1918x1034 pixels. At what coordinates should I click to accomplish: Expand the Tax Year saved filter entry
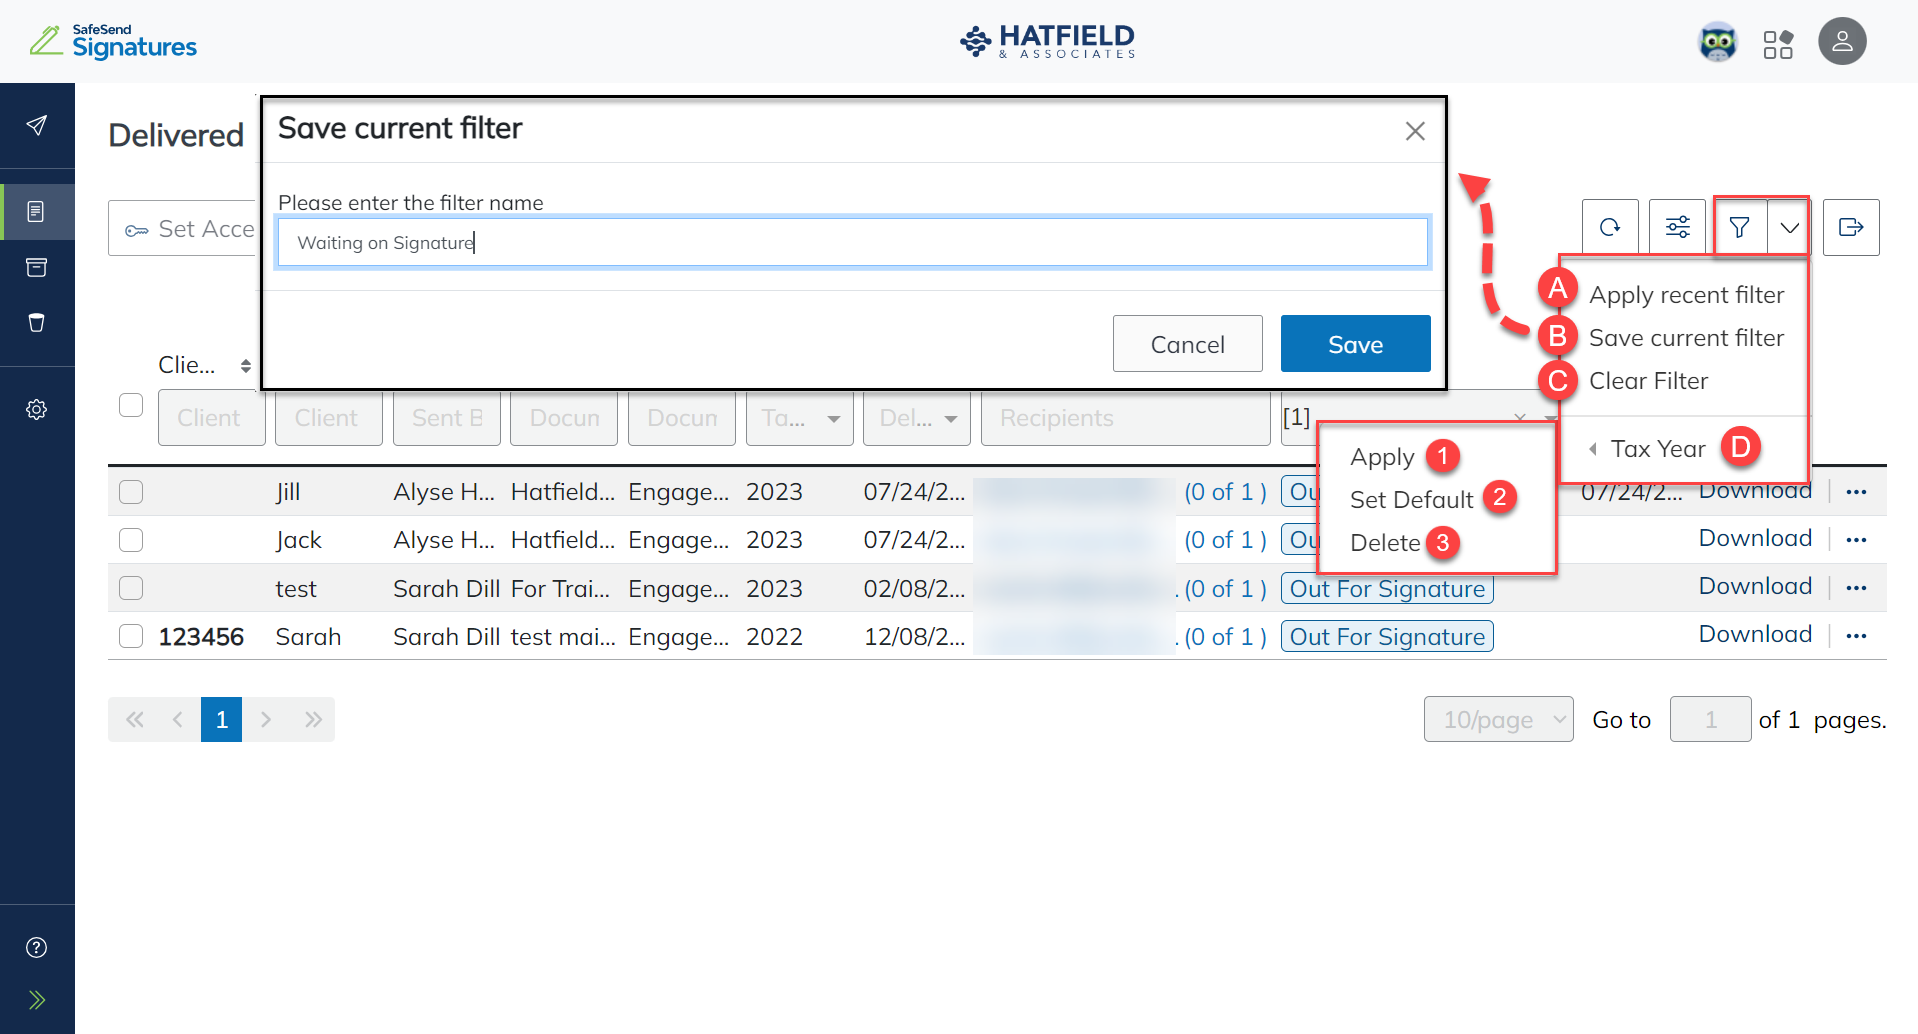pyautogui.click(x=1655, y=448)
